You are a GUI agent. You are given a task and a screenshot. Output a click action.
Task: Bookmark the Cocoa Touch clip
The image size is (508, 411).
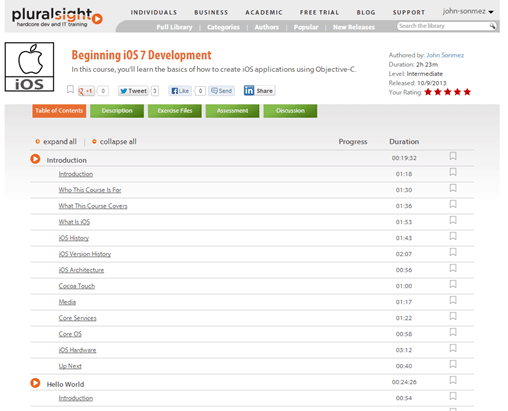click(x=453, y=284)
